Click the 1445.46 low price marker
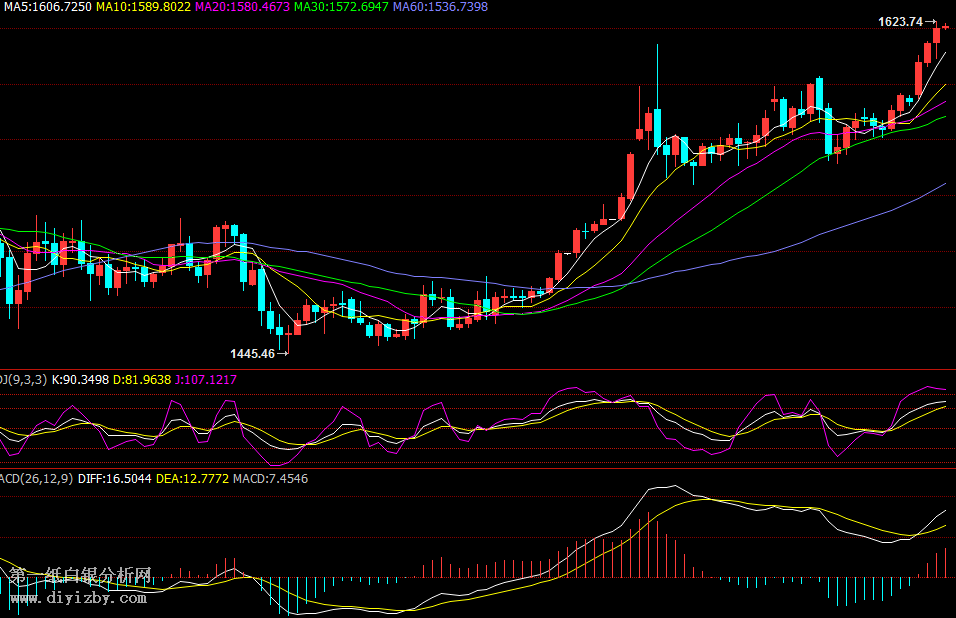This screenshot has width=956, height=618. pyautogui.click(x=252, y=353)
